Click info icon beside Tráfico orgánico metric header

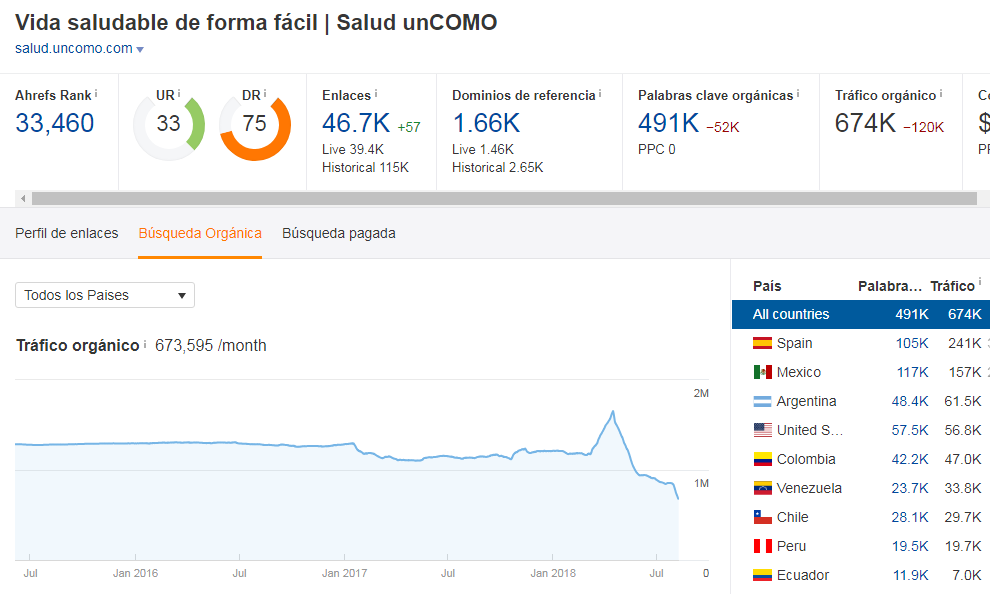941,93
